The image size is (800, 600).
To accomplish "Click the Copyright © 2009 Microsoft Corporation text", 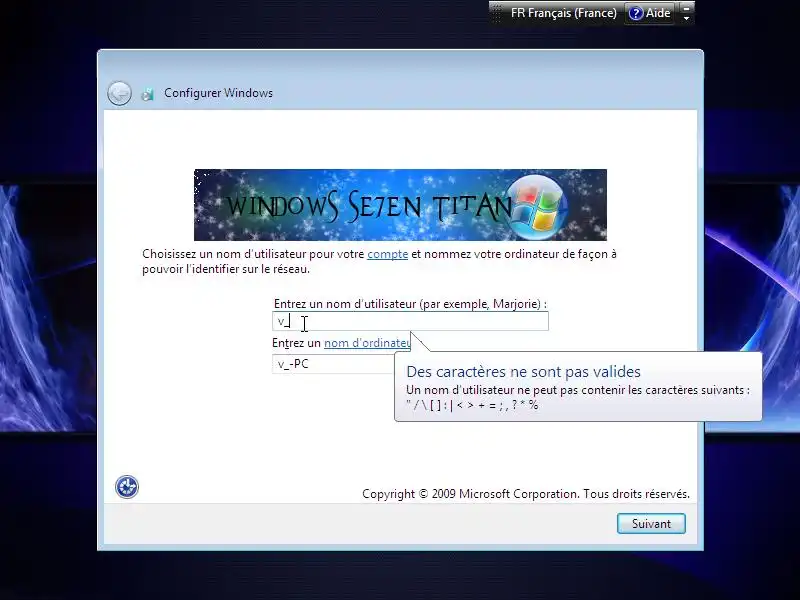I will point(526,494).
